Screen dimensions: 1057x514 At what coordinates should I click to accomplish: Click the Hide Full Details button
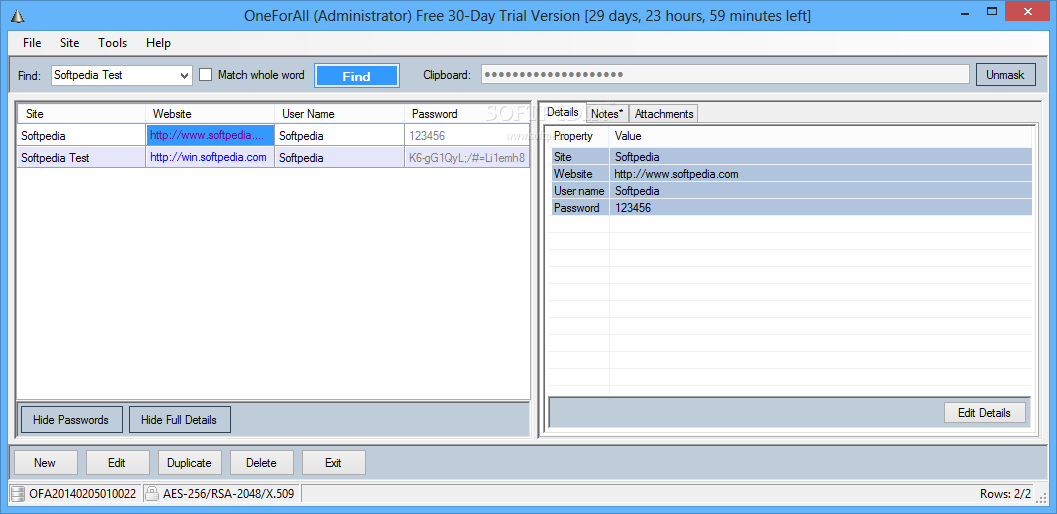pyautogui.click(x=179, y=420)
